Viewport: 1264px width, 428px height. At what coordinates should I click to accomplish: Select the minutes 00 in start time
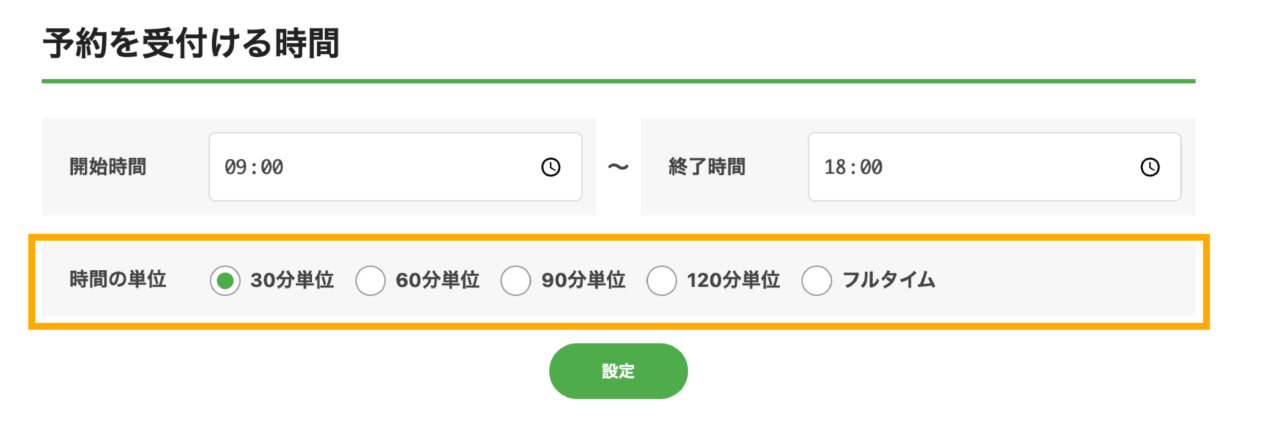tap(271, 168)
